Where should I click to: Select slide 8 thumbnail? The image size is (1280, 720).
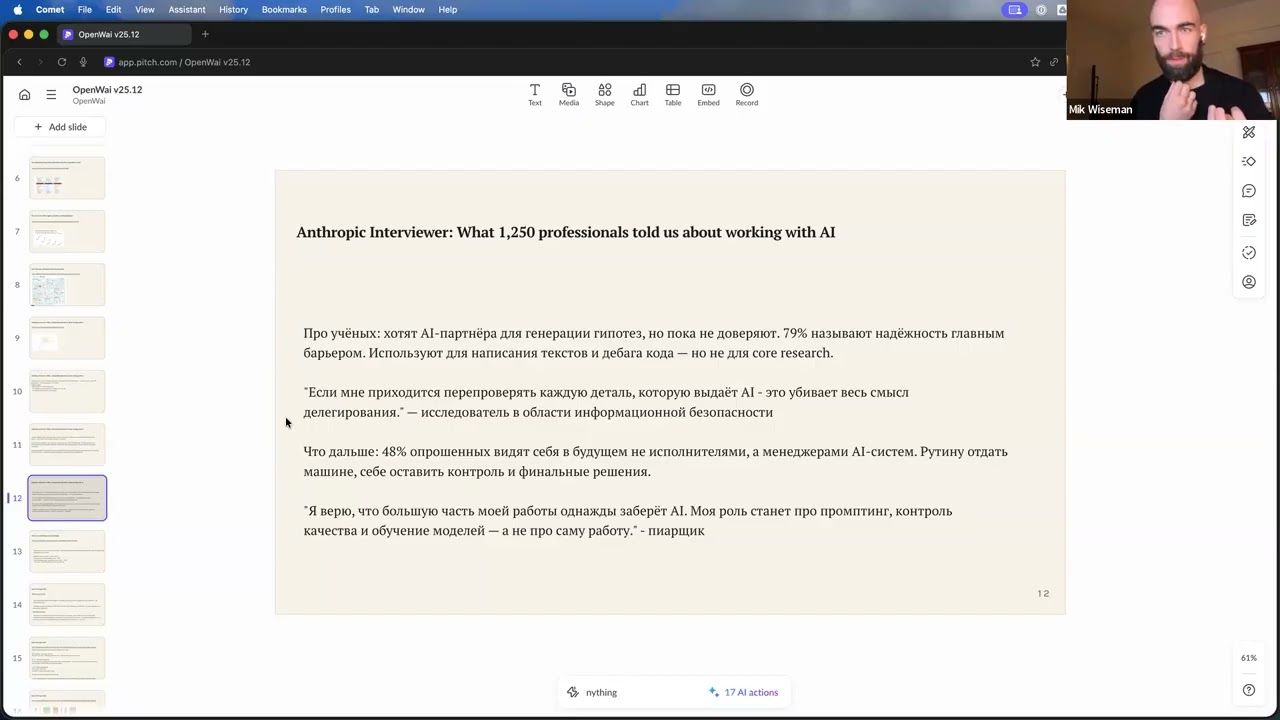click(67, 285)
